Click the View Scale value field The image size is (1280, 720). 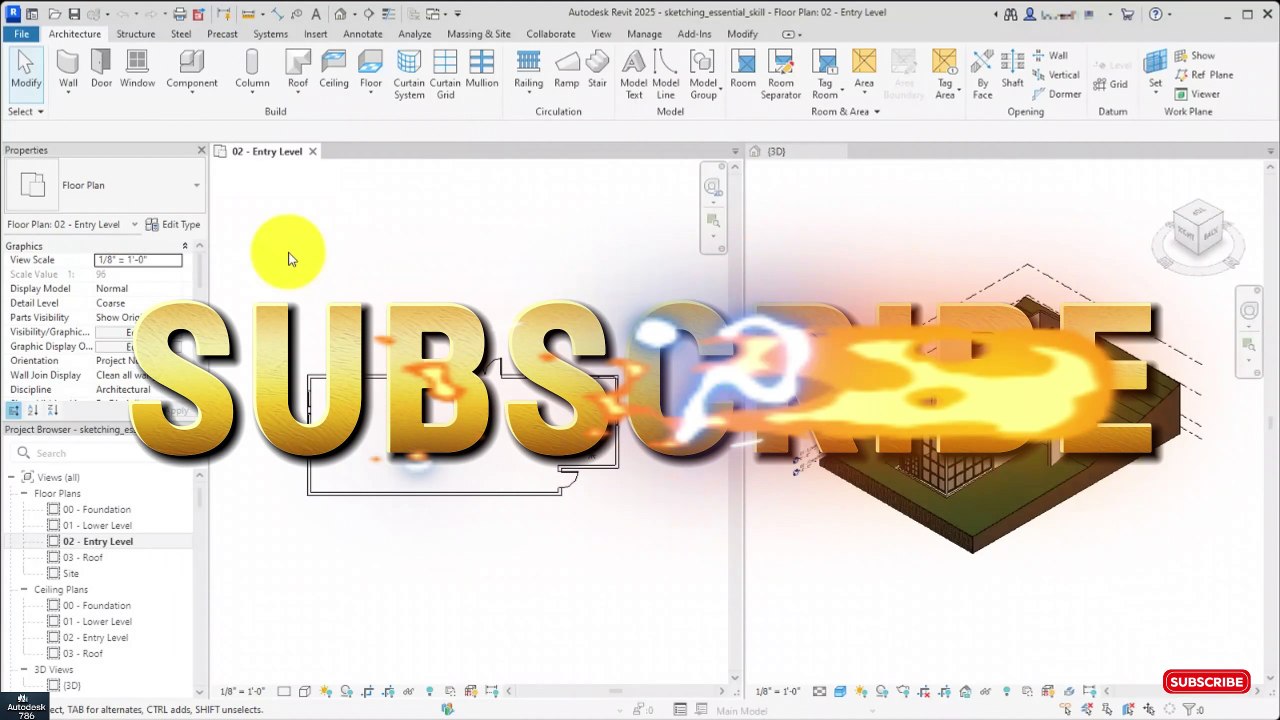tap(138, 260)
